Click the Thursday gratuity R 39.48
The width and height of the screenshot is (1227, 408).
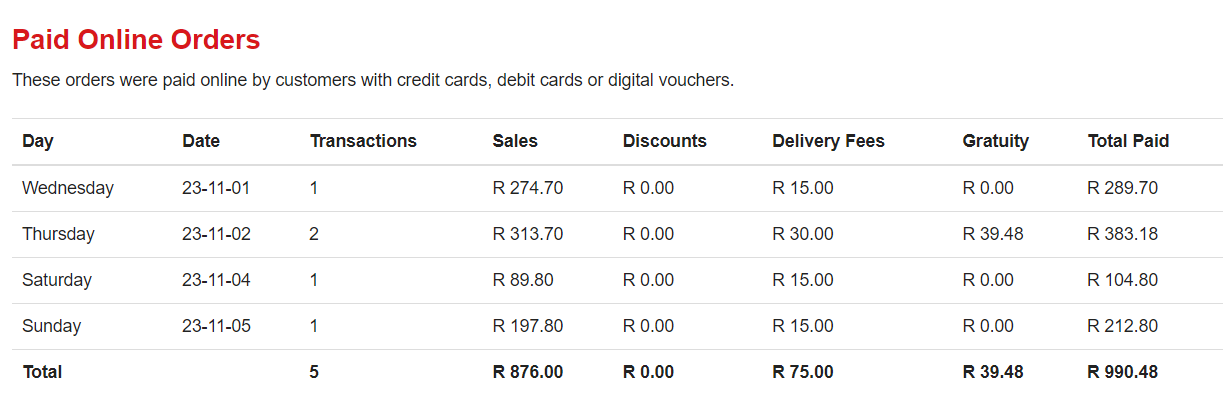point(993,234)
